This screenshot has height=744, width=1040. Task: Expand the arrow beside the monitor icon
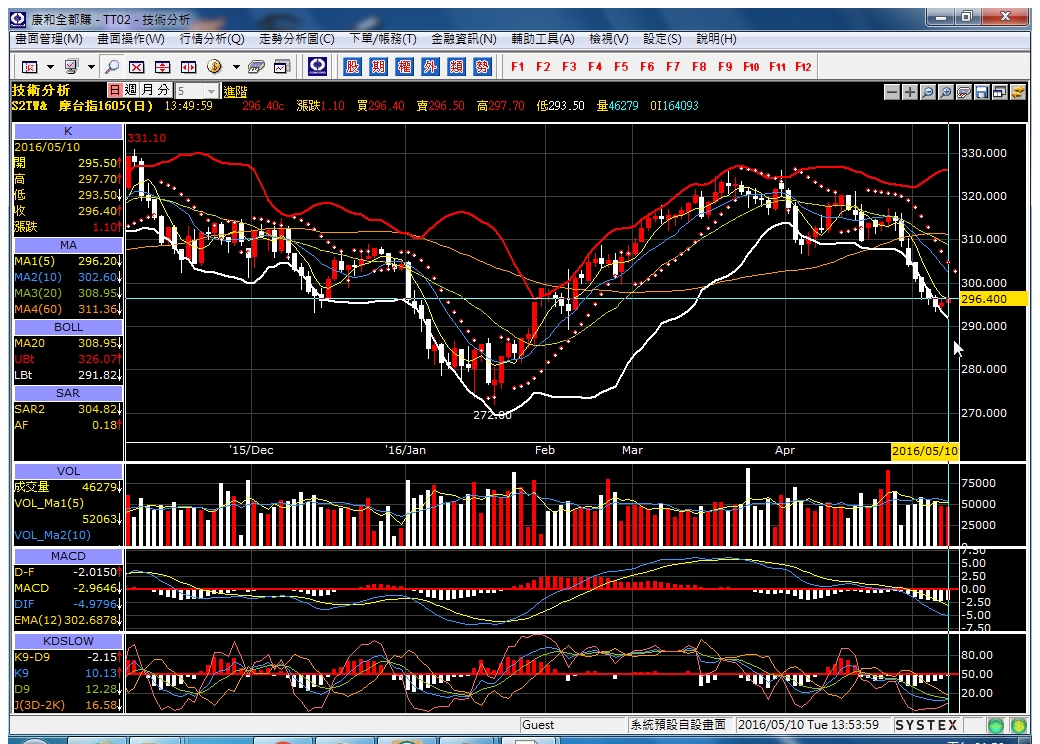pos(92,66)
